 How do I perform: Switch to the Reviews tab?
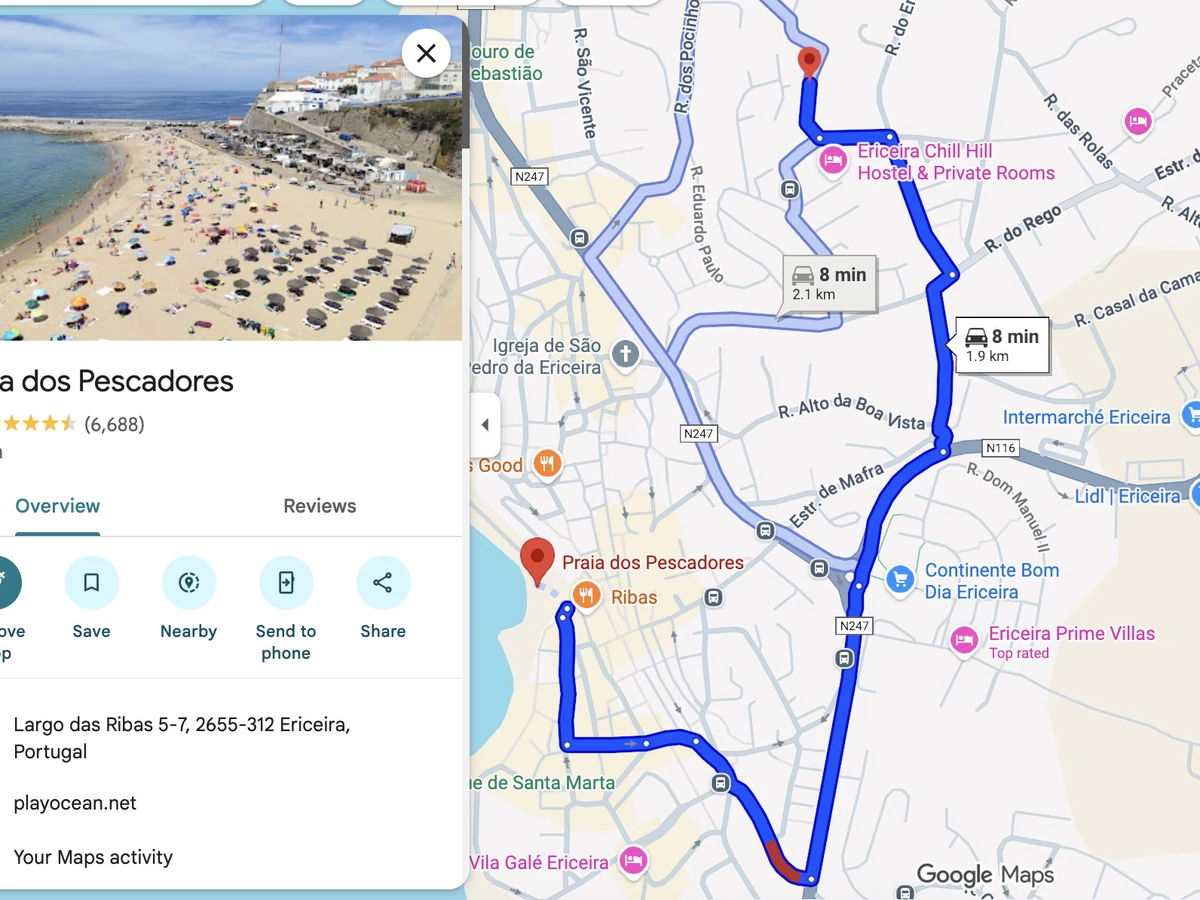(x=320, y=506)
